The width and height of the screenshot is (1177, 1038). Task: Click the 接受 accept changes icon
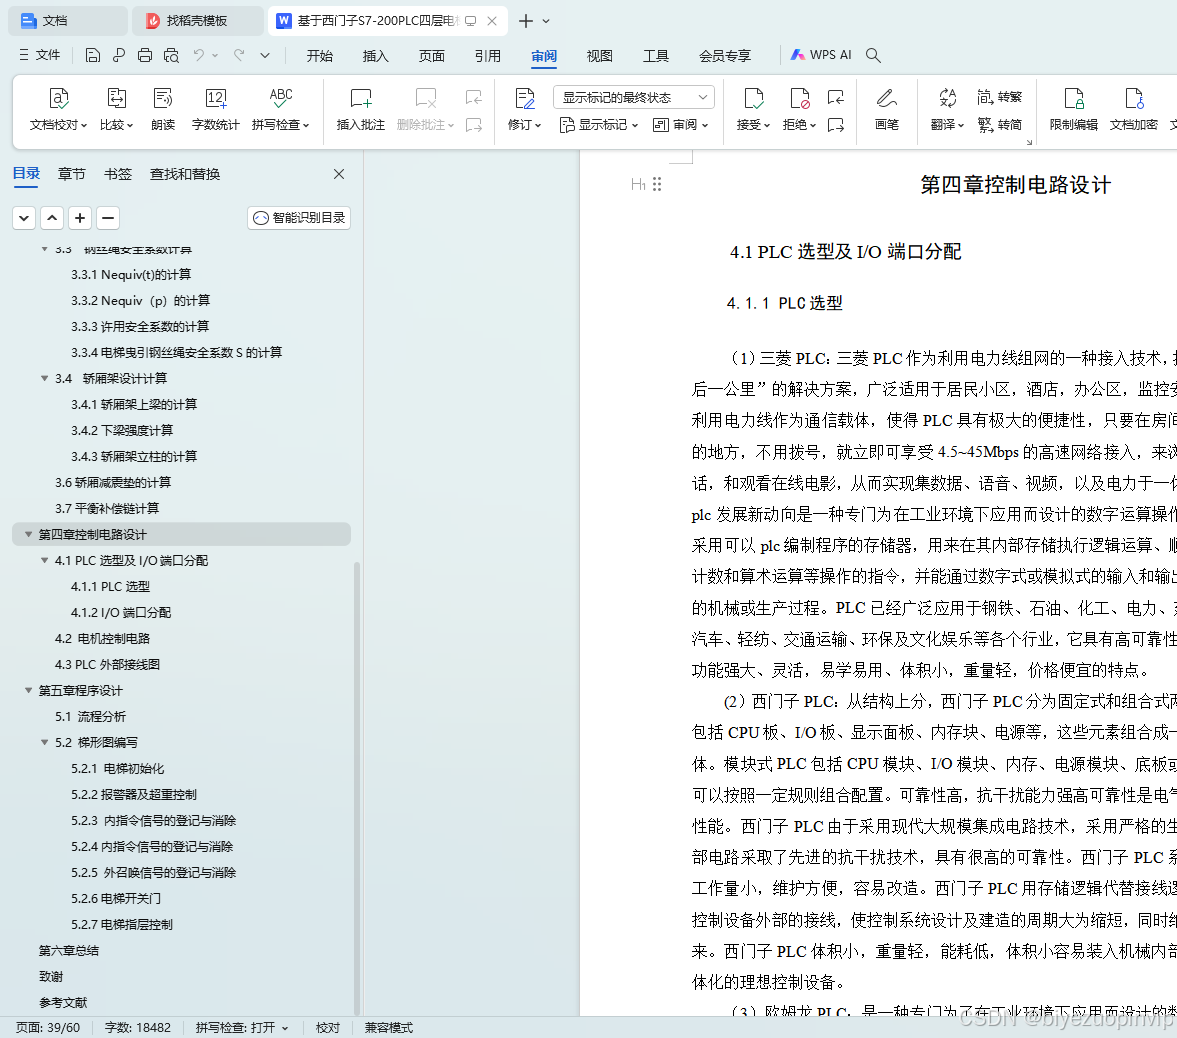753,98
